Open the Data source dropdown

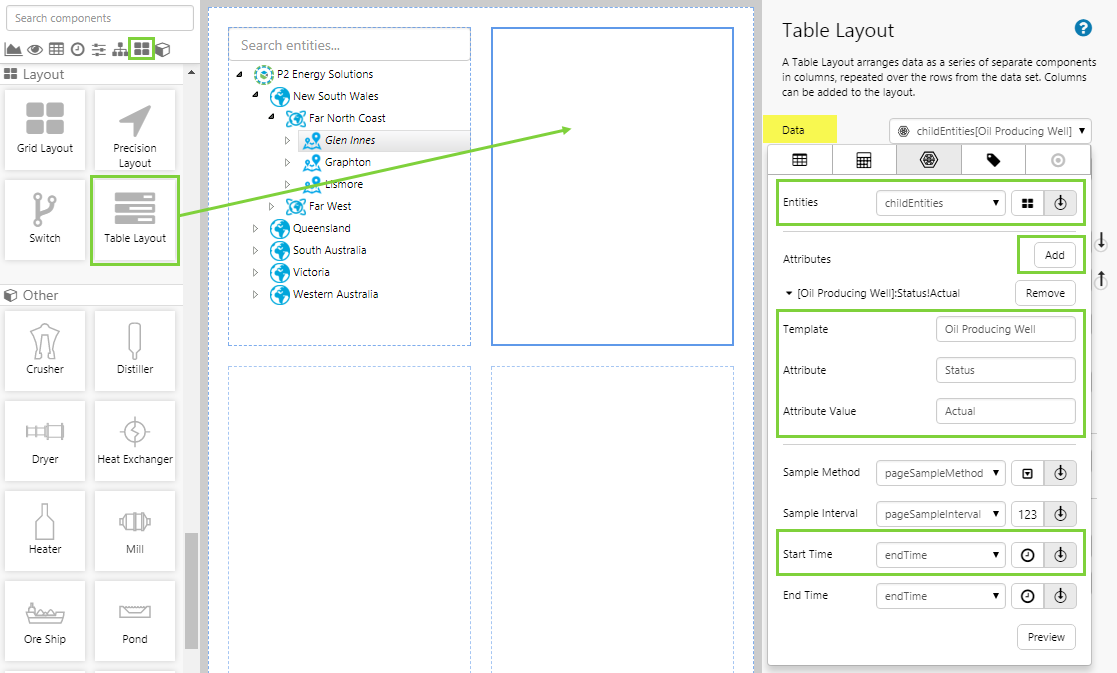click(x=990, y=131)
